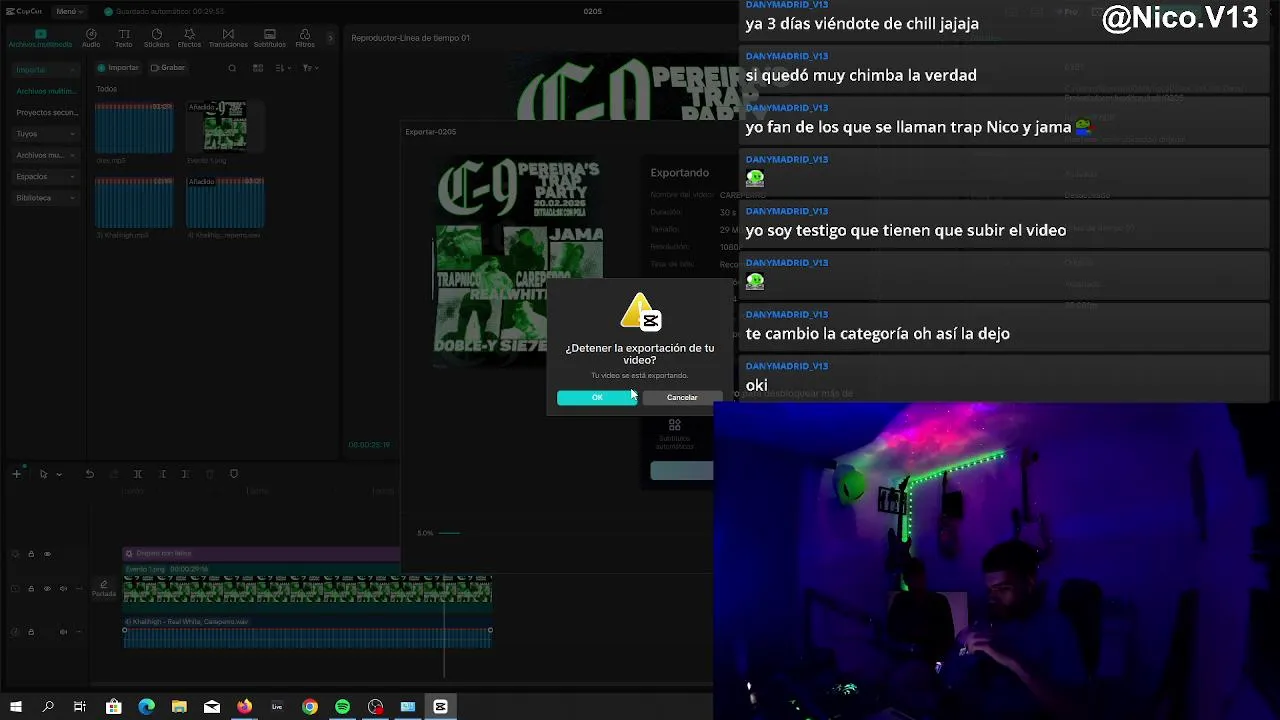Image resolution: width=1280 pixels, height=720 pixels.
Task: Select the purple text clip on timeline
Action: click(261, 553)
